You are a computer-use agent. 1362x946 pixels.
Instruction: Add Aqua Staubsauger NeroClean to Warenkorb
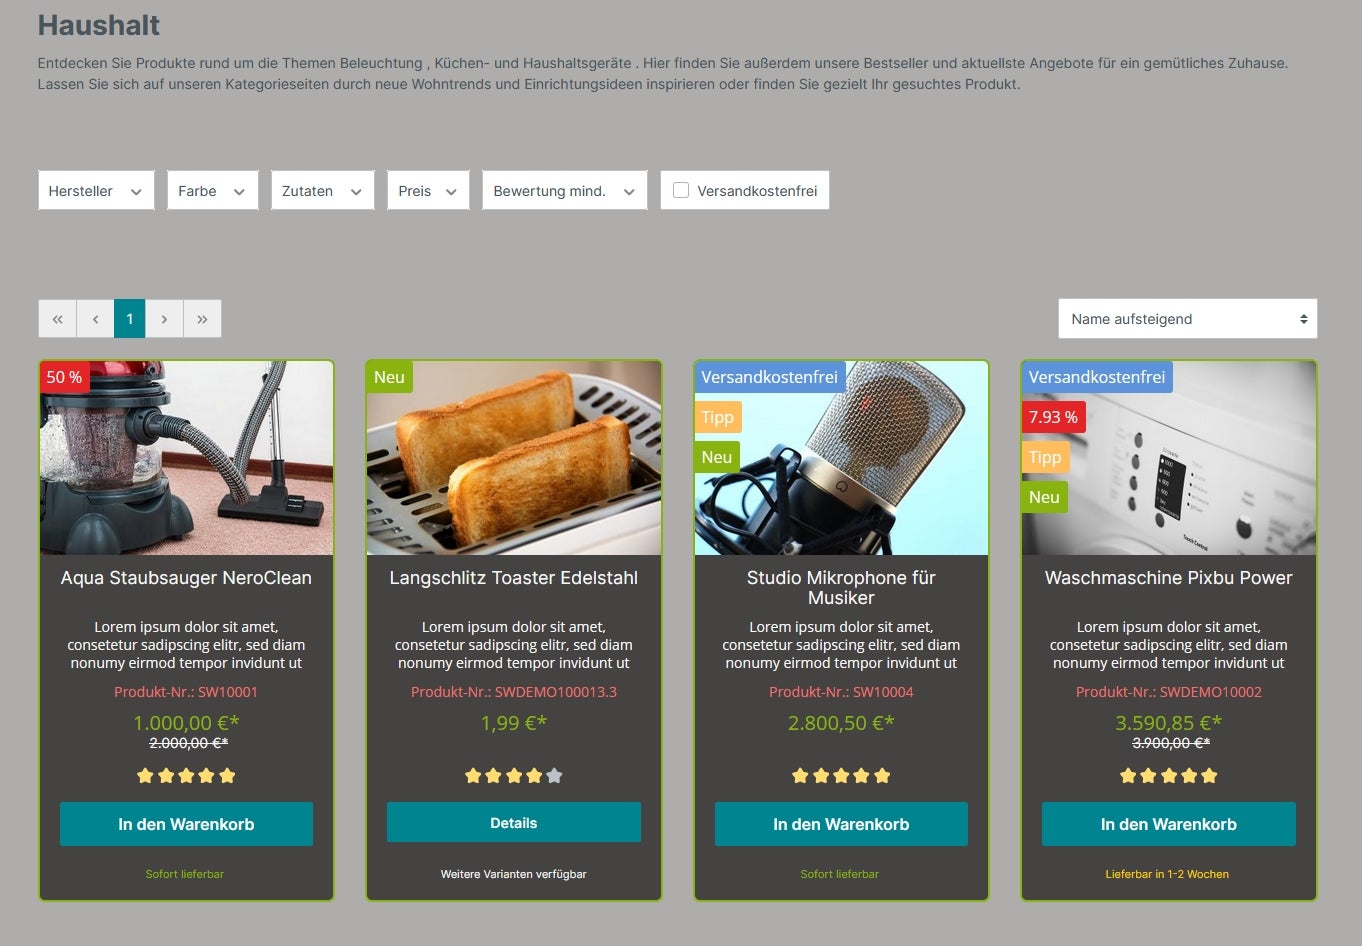click(186, 824)
